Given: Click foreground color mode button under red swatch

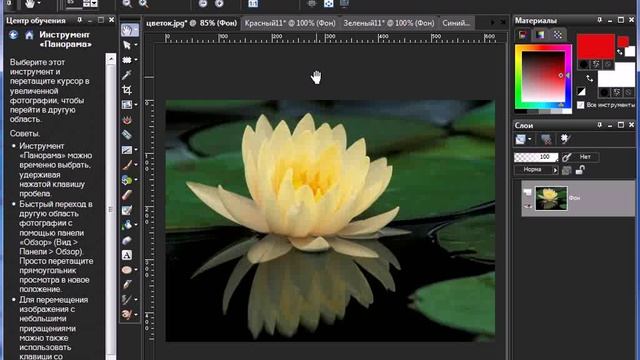Looking at the screenshot, I should 584,64.
